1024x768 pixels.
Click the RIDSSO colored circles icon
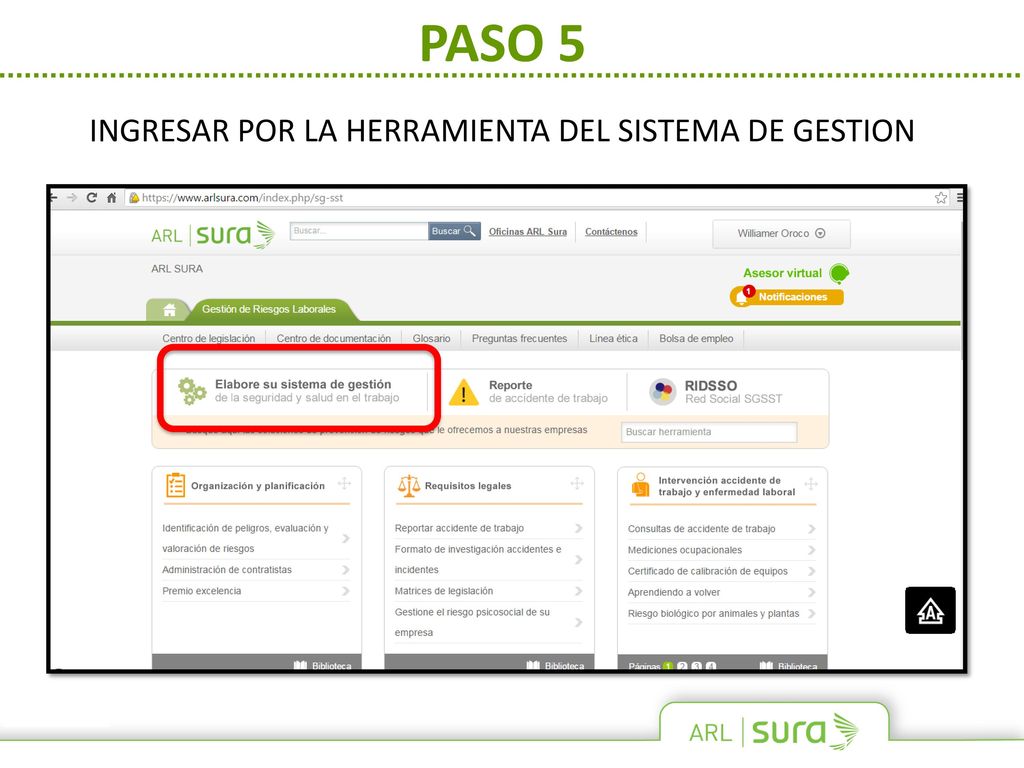coord(663,392)
